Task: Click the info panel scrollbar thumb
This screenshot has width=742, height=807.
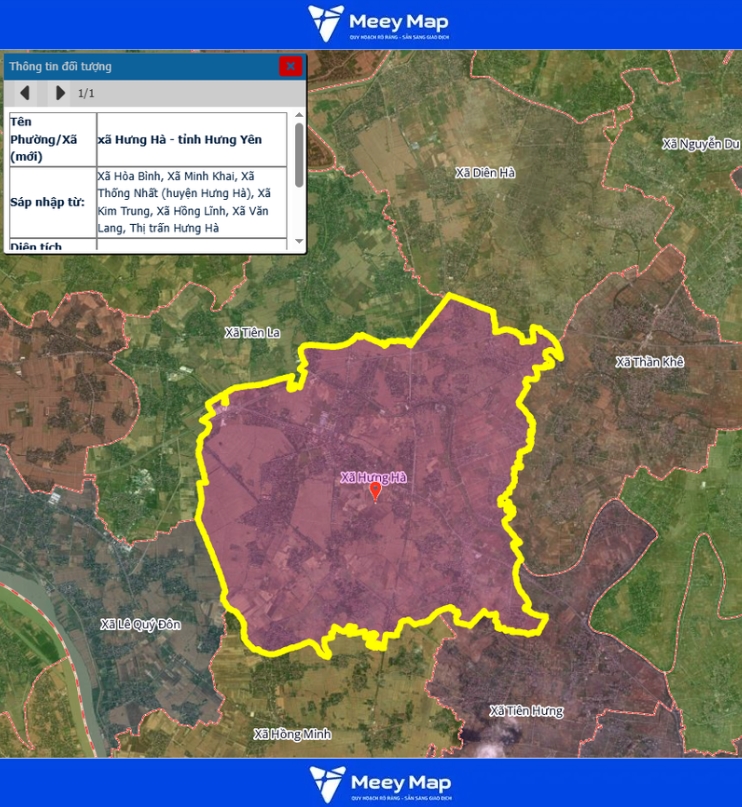Action: pos(298,149)
